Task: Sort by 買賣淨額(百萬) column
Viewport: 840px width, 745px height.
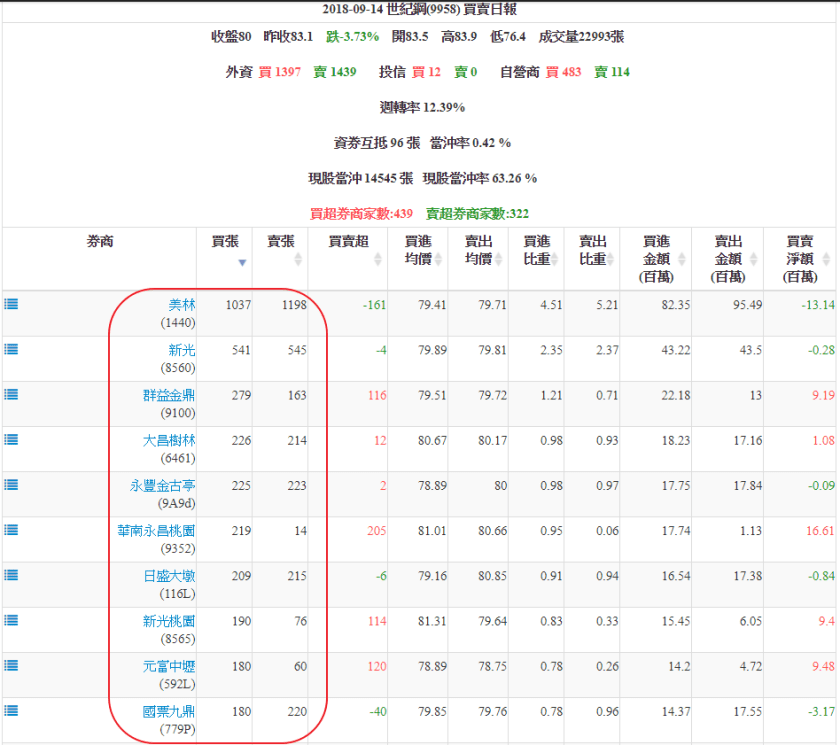Action: click(x=800, y=258)
